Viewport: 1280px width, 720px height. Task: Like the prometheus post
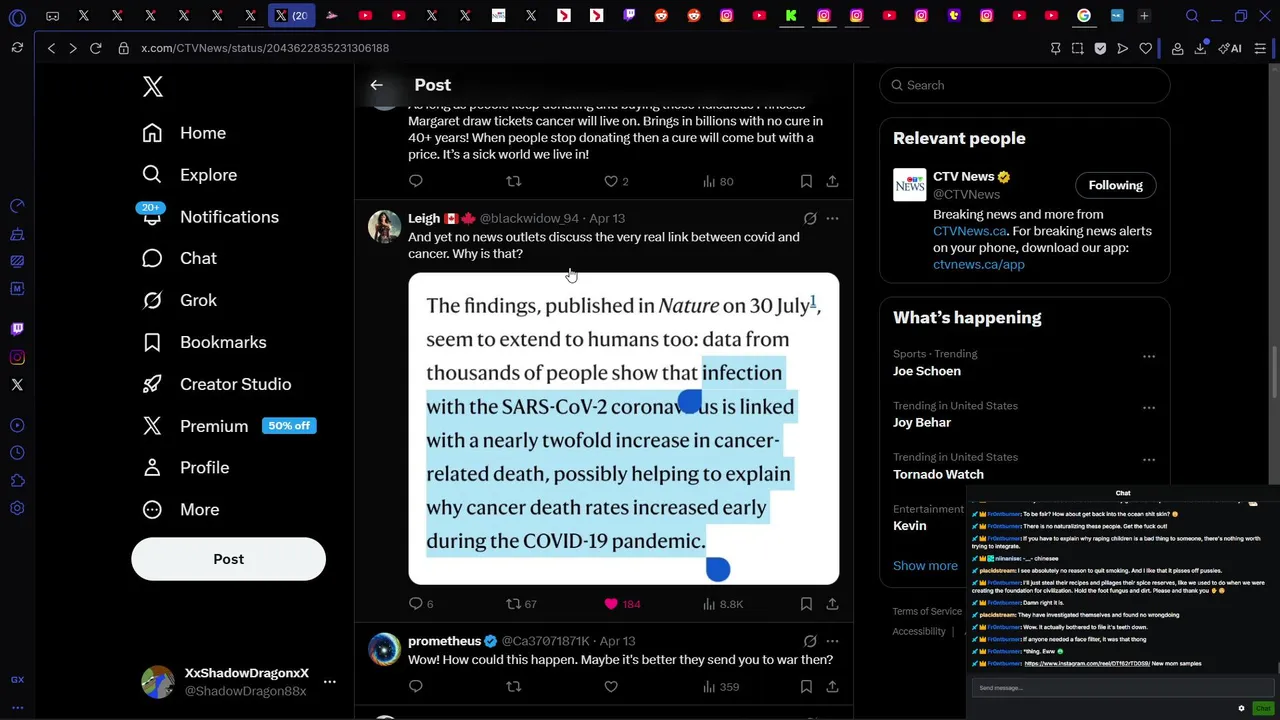coord(611,686)
